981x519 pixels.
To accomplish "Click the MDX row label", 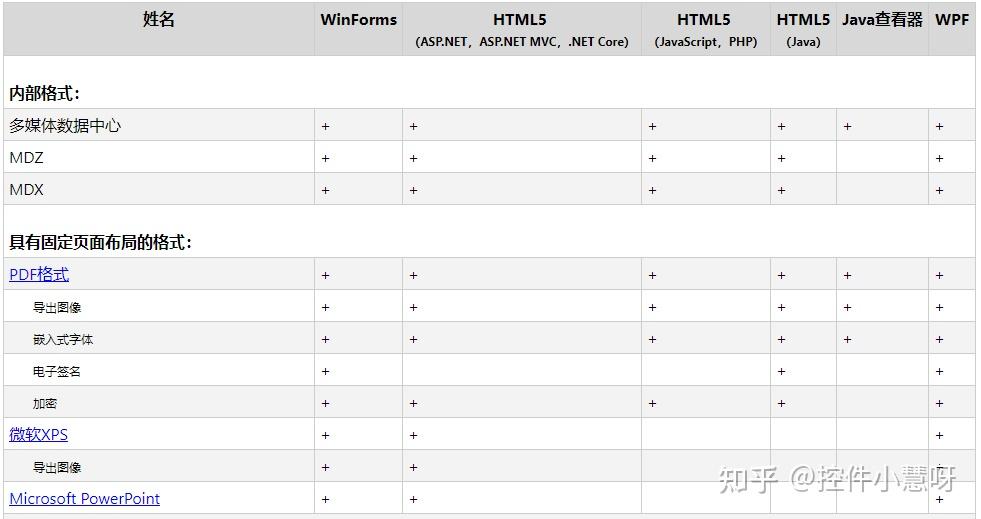I will tap(27, 190).
